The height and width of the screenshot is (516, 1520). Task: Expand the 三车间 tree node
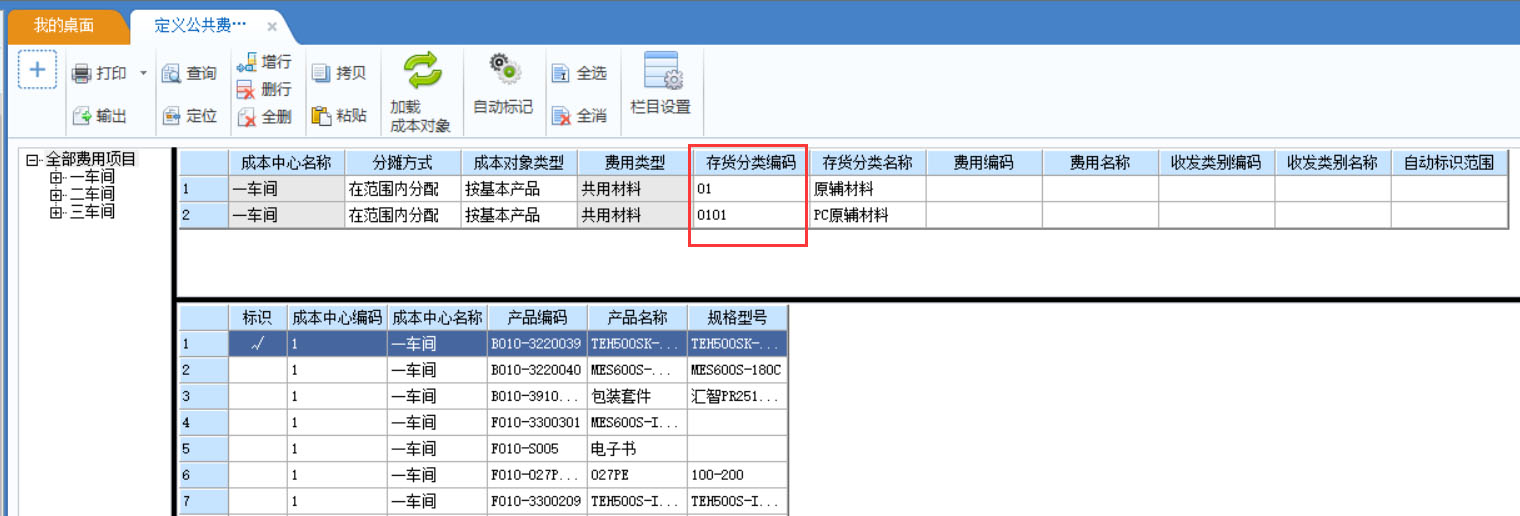coord(56,212)
